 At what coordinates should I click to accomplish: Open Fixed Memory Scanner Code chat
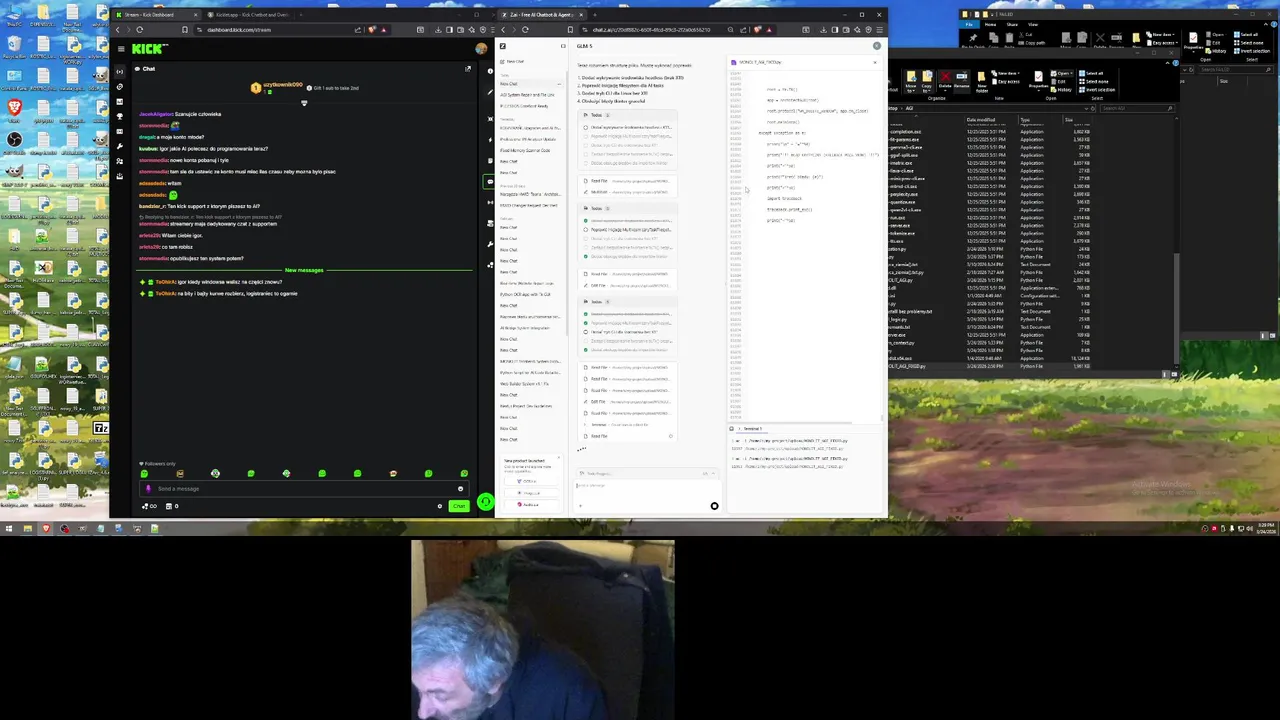coord(525,150)
